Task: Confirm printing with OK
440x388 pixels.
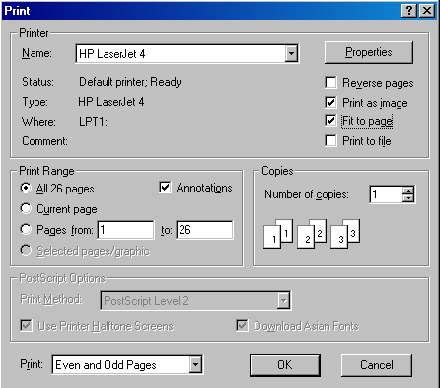Action: click(x=285, y=365)
